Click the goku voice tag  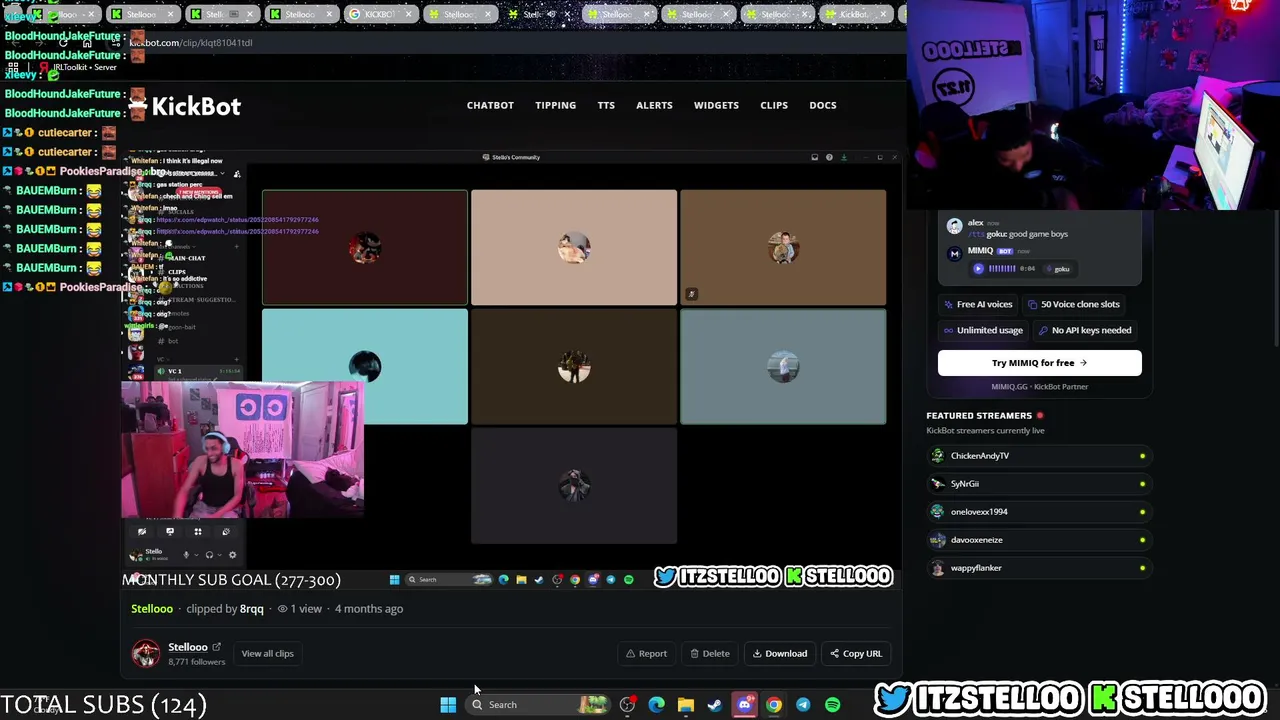(x=1058, y=269)
